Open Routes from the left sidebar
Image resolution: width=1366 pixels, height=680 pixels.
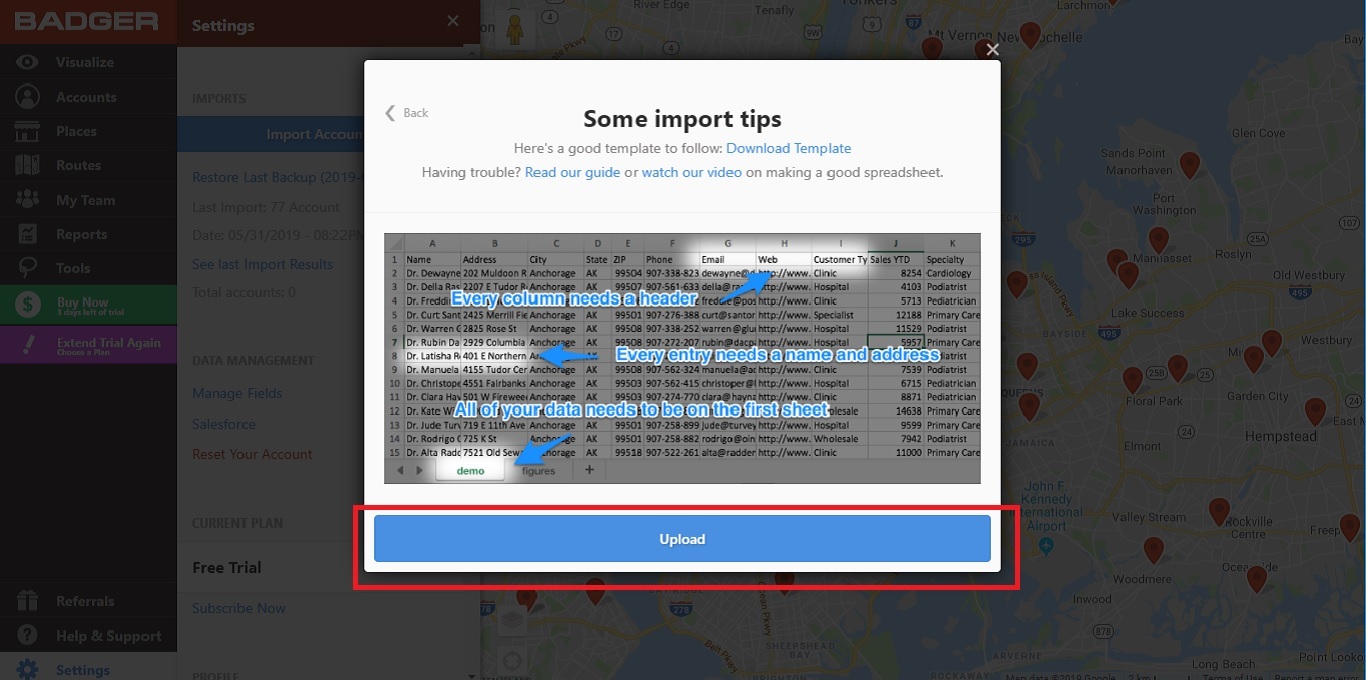(x=88, y=165)
